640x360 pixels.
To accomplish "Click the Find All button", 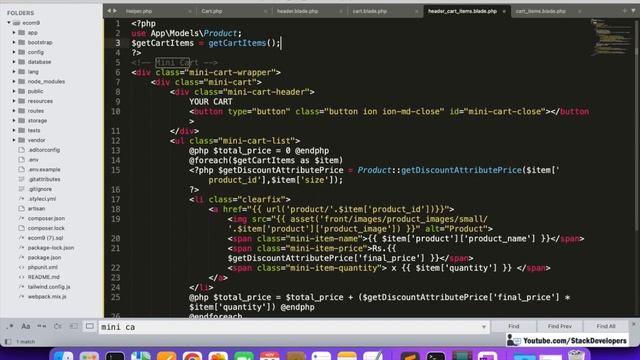I will click(x=606, y=326).
